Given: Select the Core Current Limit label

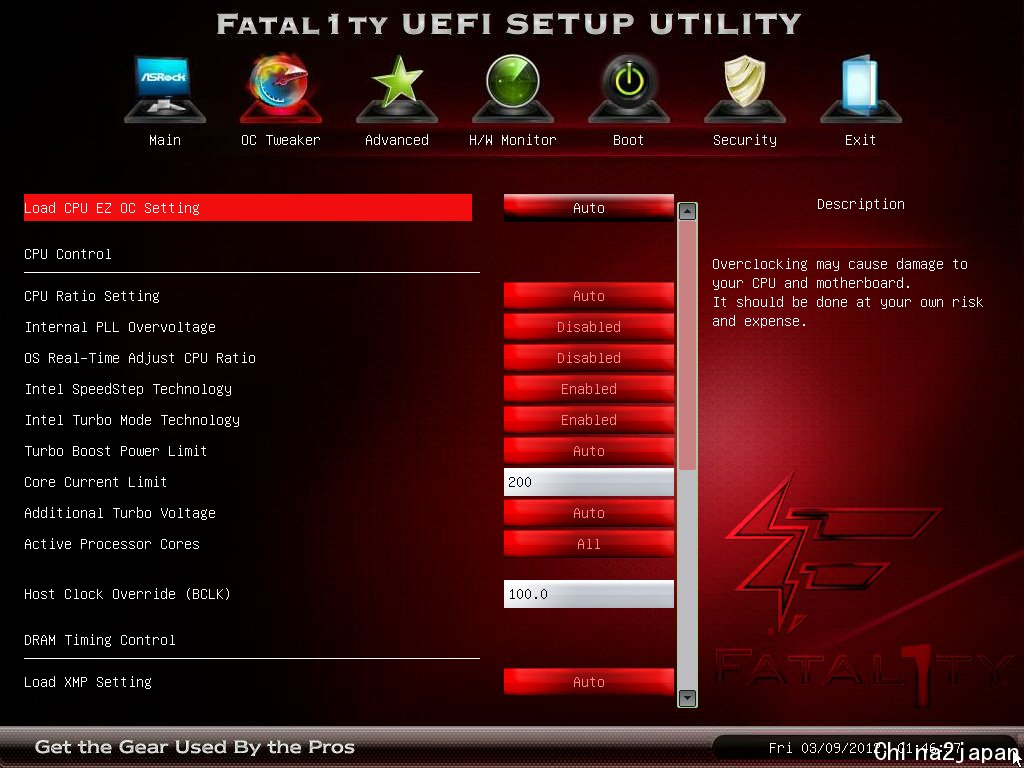Looking at the screenshot, I should pyautogui.click(x=96, y=482).
